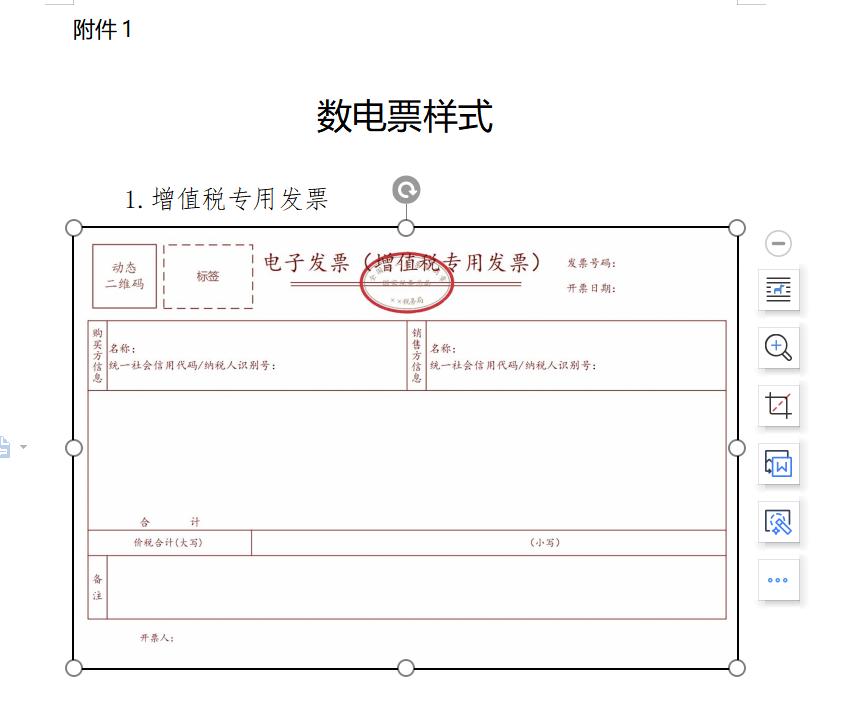
Task: Click the paste options icon at left margin
Action: [4, 447]
